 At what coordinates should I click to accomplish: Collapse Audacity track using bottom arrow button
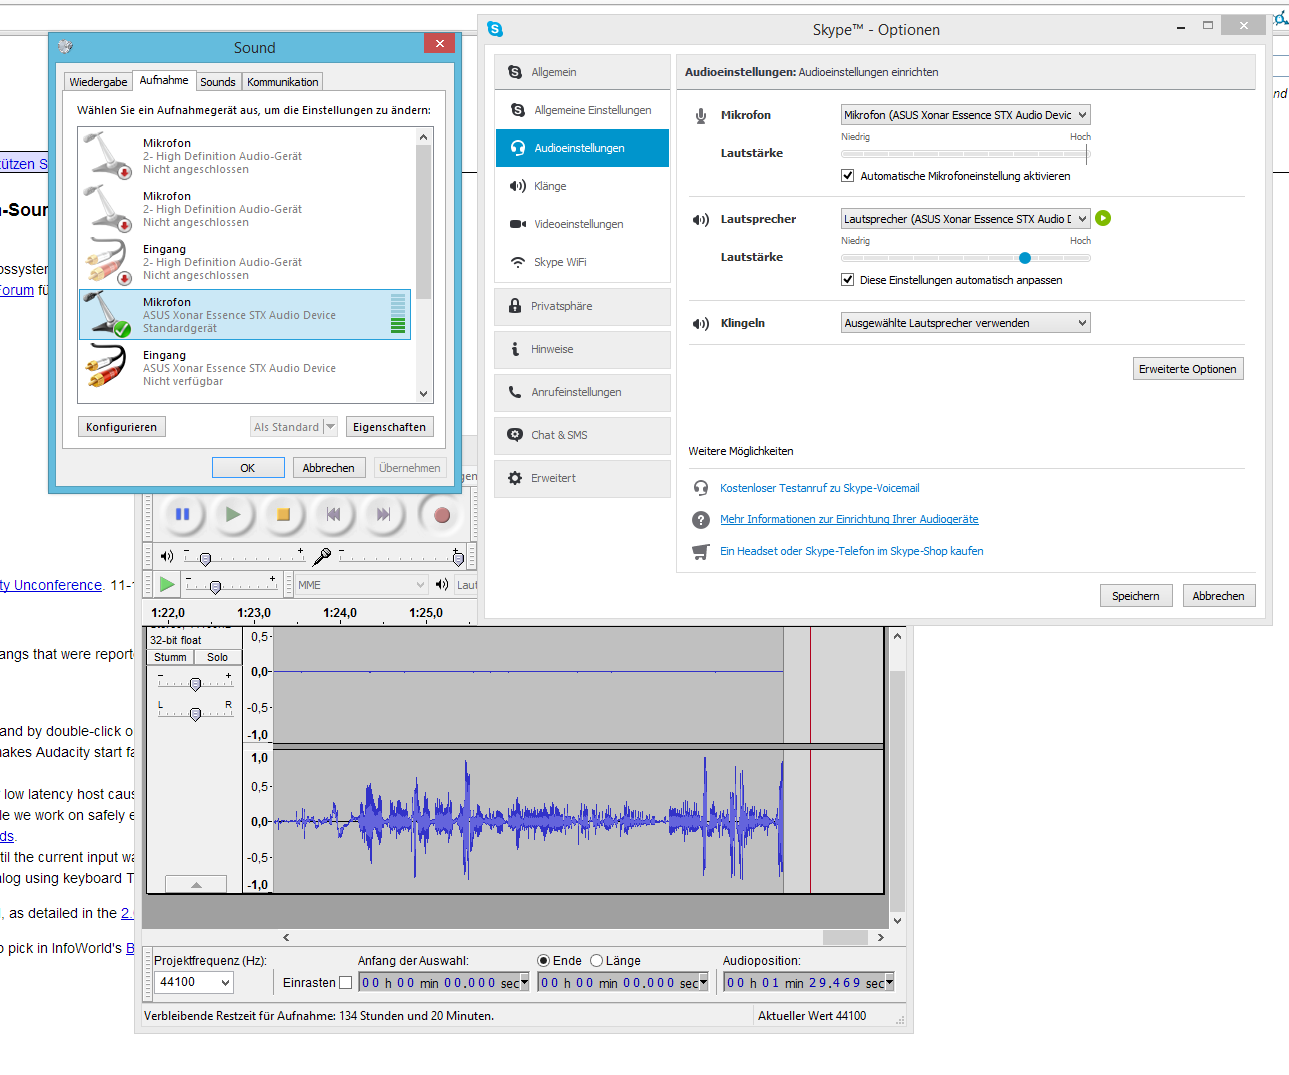[x=196, y=885]
